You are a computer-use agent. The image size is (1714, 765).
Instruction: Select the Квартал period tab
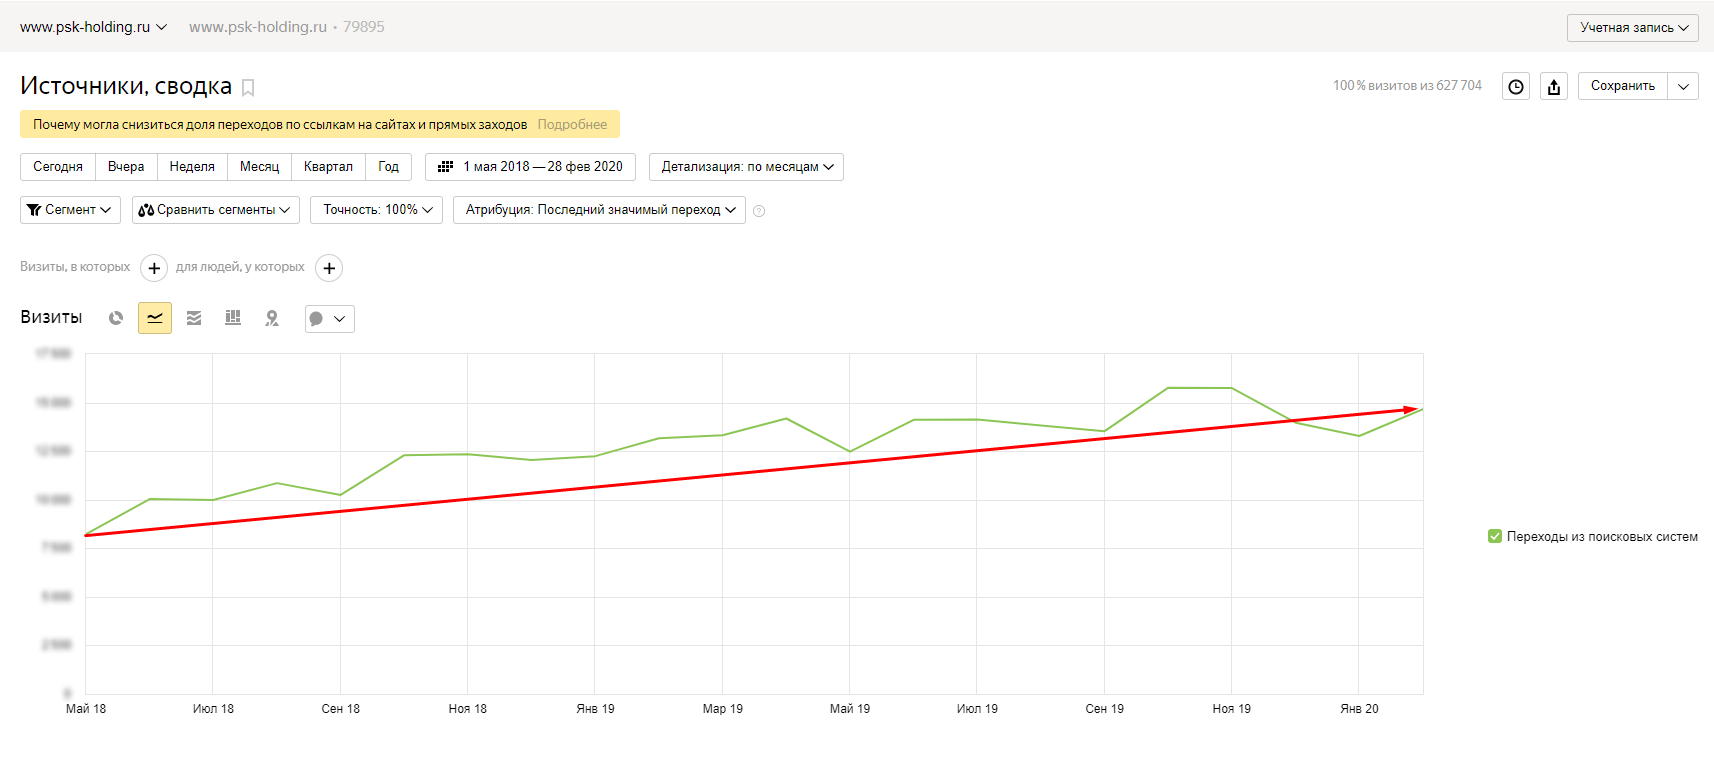point(328,167)
